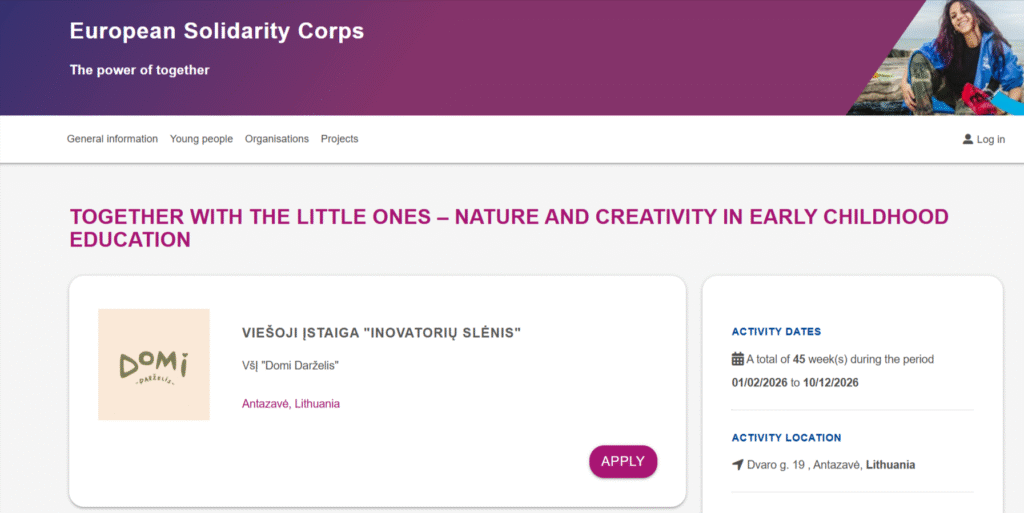
Task: Open the Young people menu
Action: point(201,139)
